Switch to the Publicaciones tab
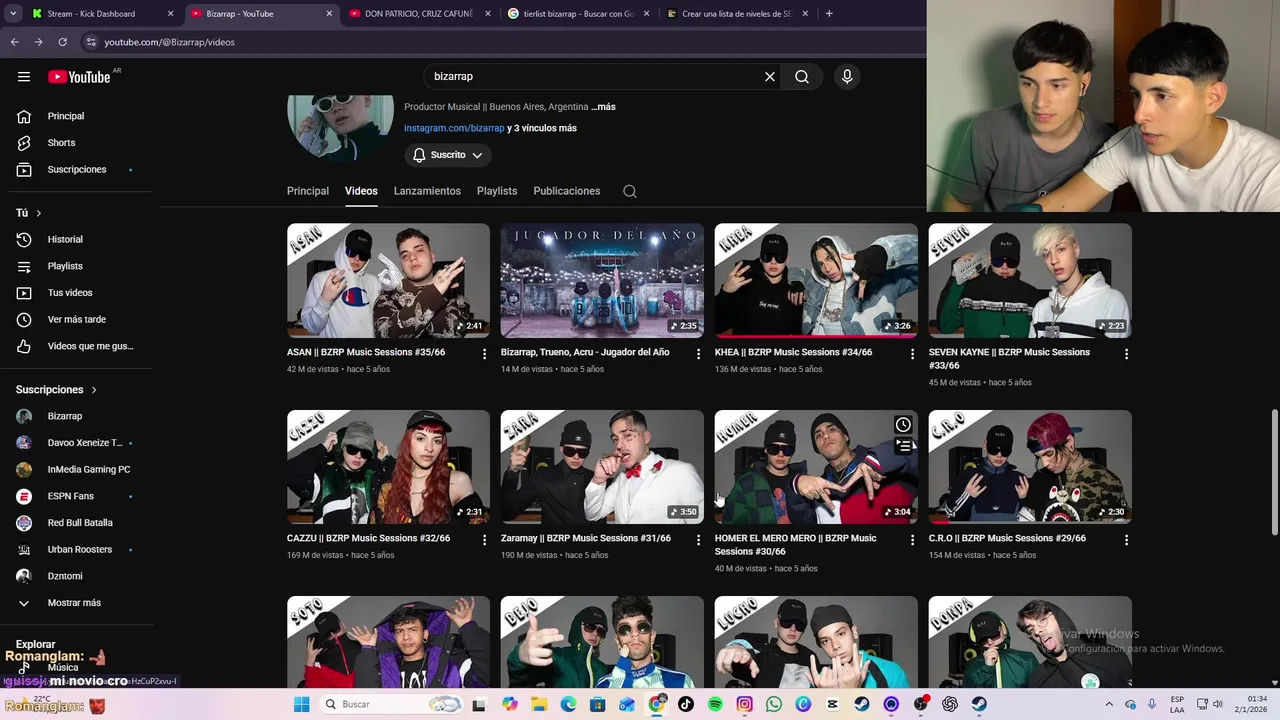The image size is (1280, 720). tap(567, 191)
